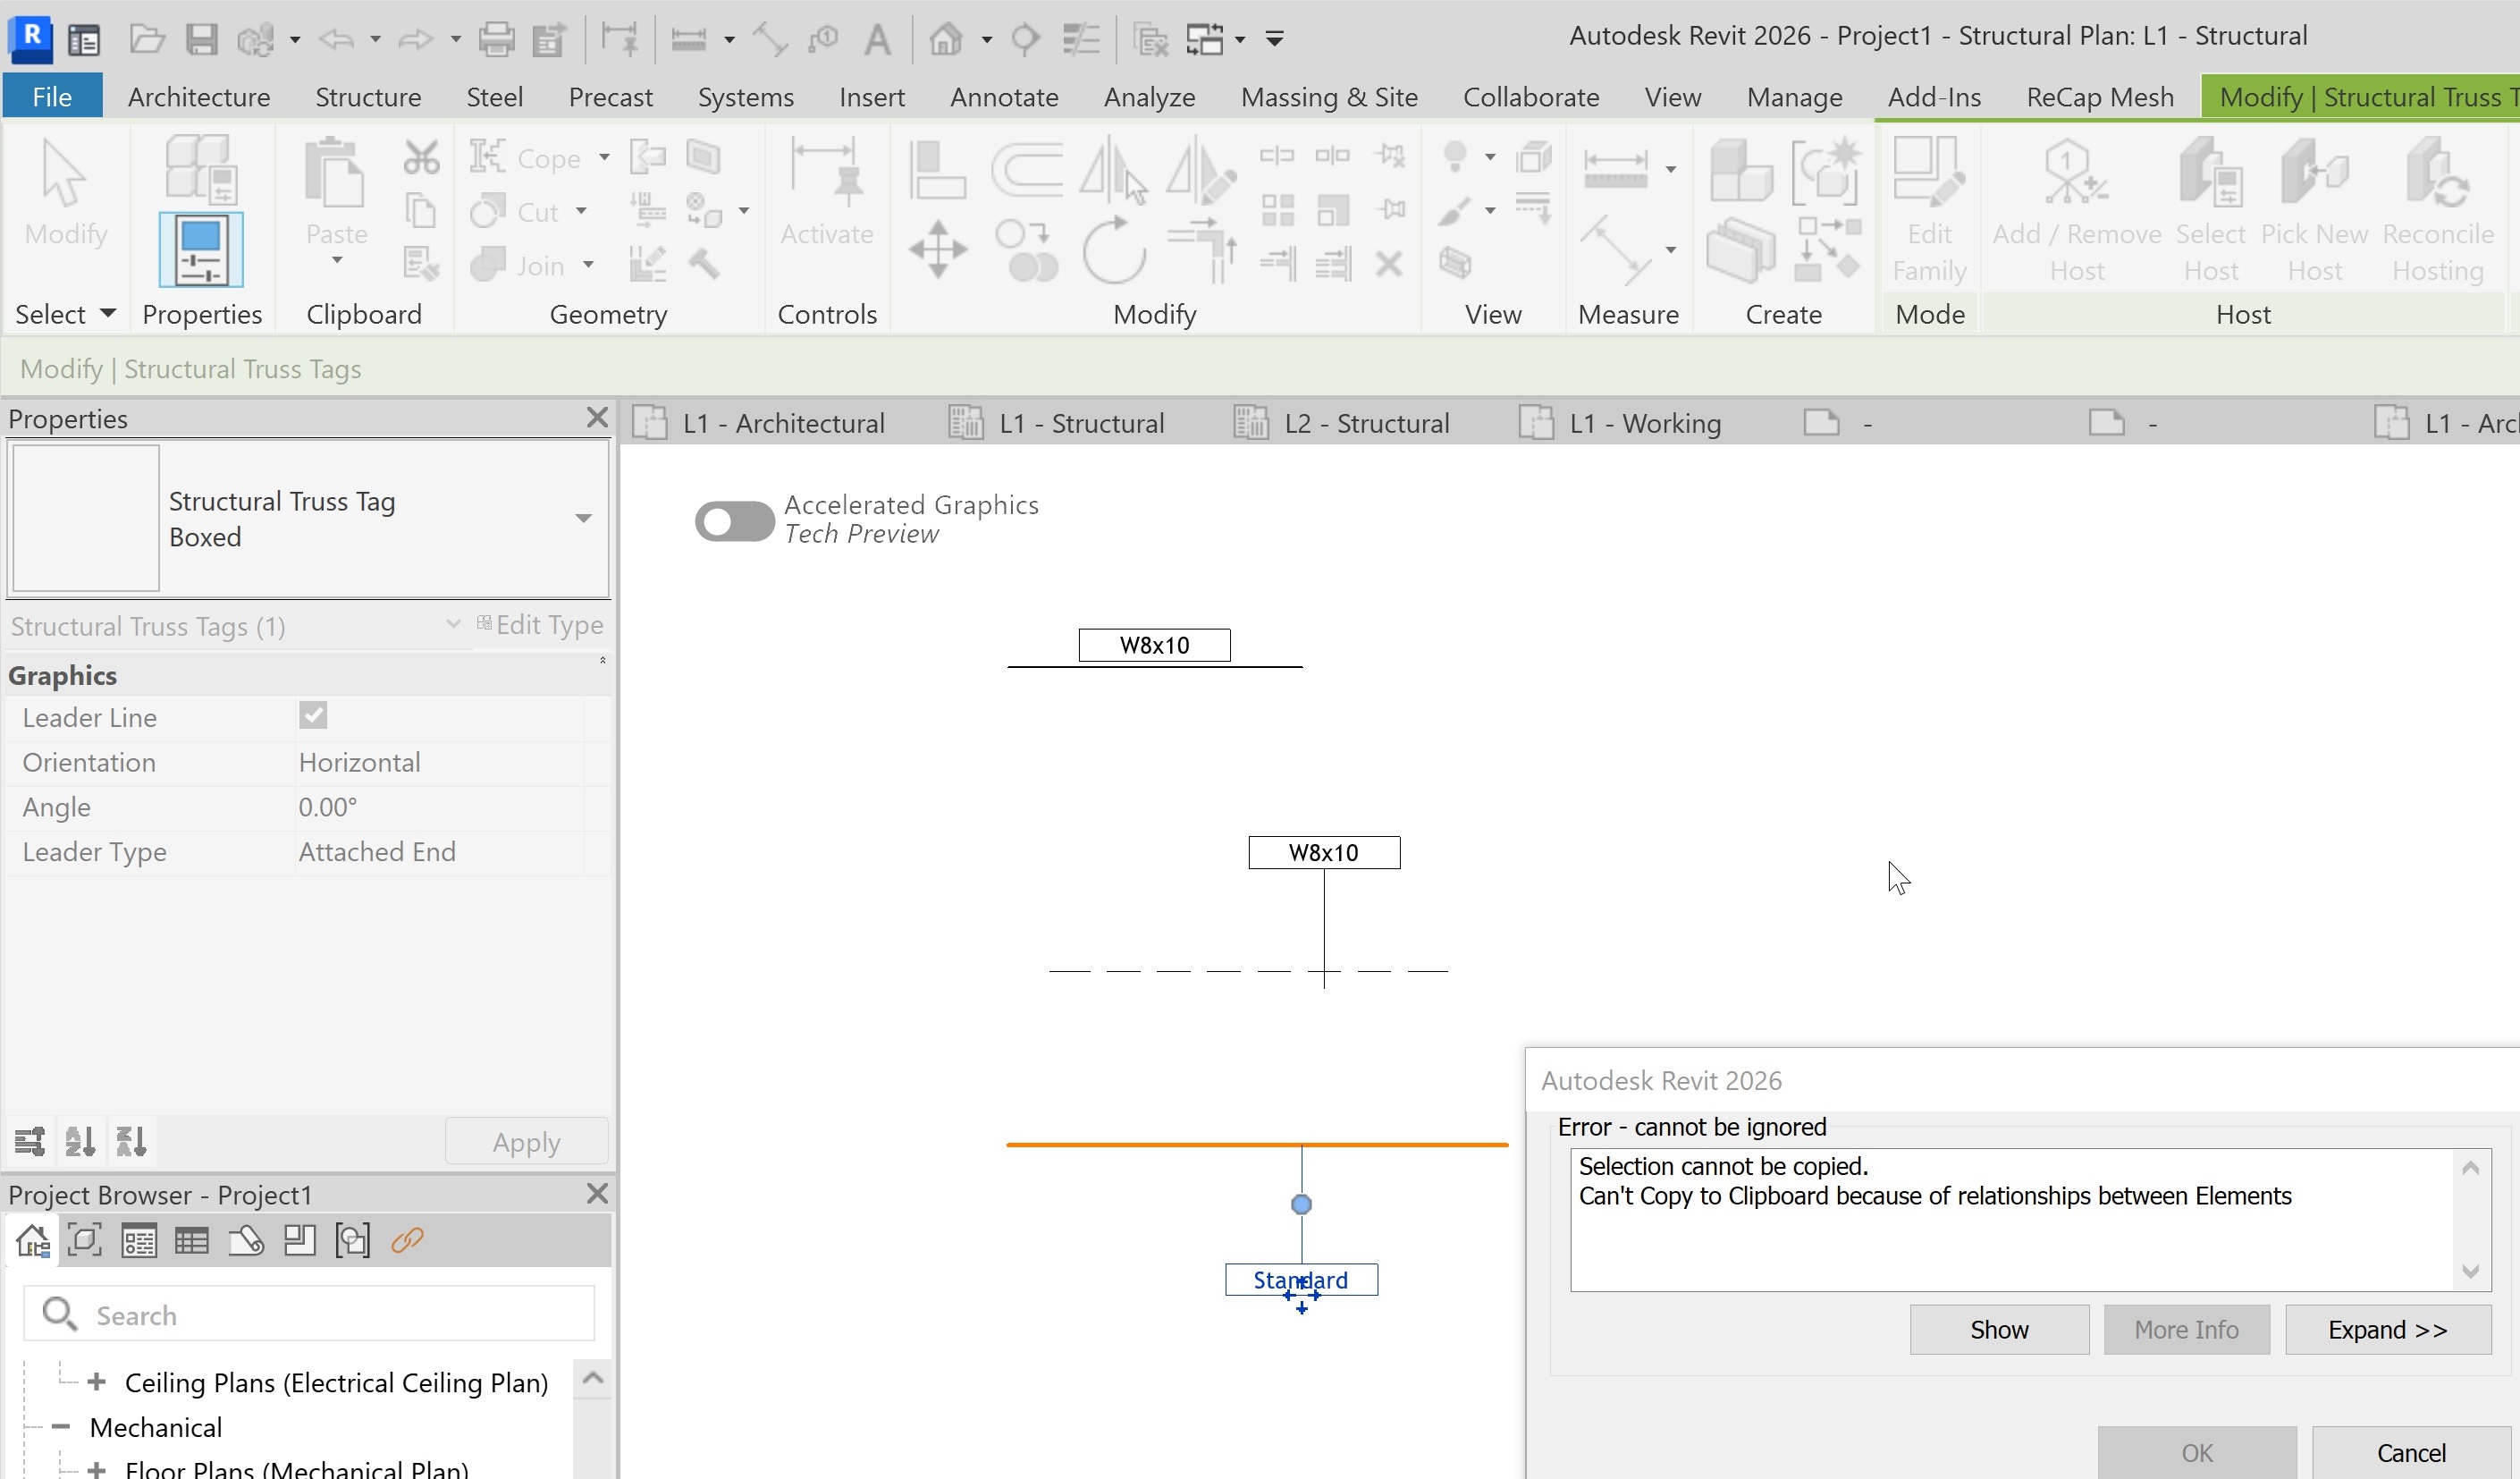This screenshot has width=2520, height=1479.
Task: Click the Paste tool
Action: 335,195
